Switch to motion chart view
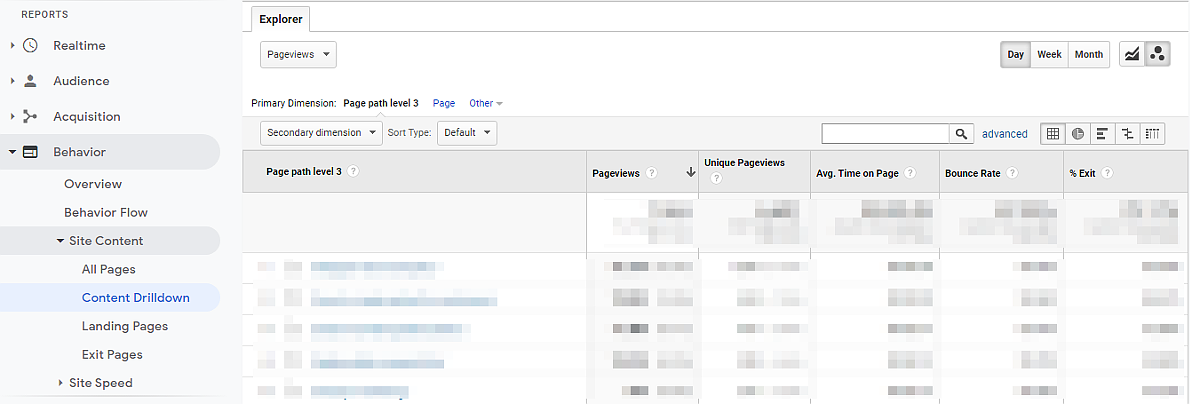This screenshot has width=1190, height=404. point(1157,55)
